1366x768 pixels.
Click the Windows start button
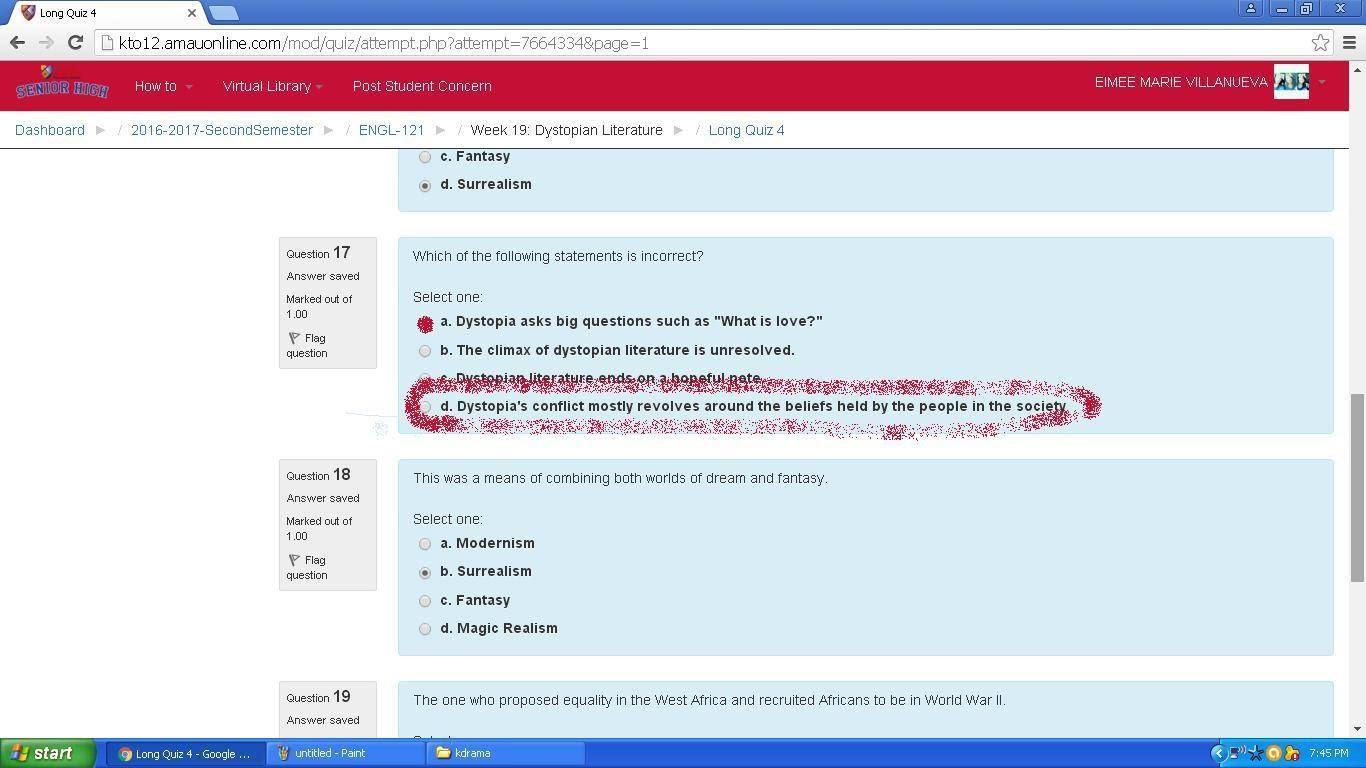(48, 753)
